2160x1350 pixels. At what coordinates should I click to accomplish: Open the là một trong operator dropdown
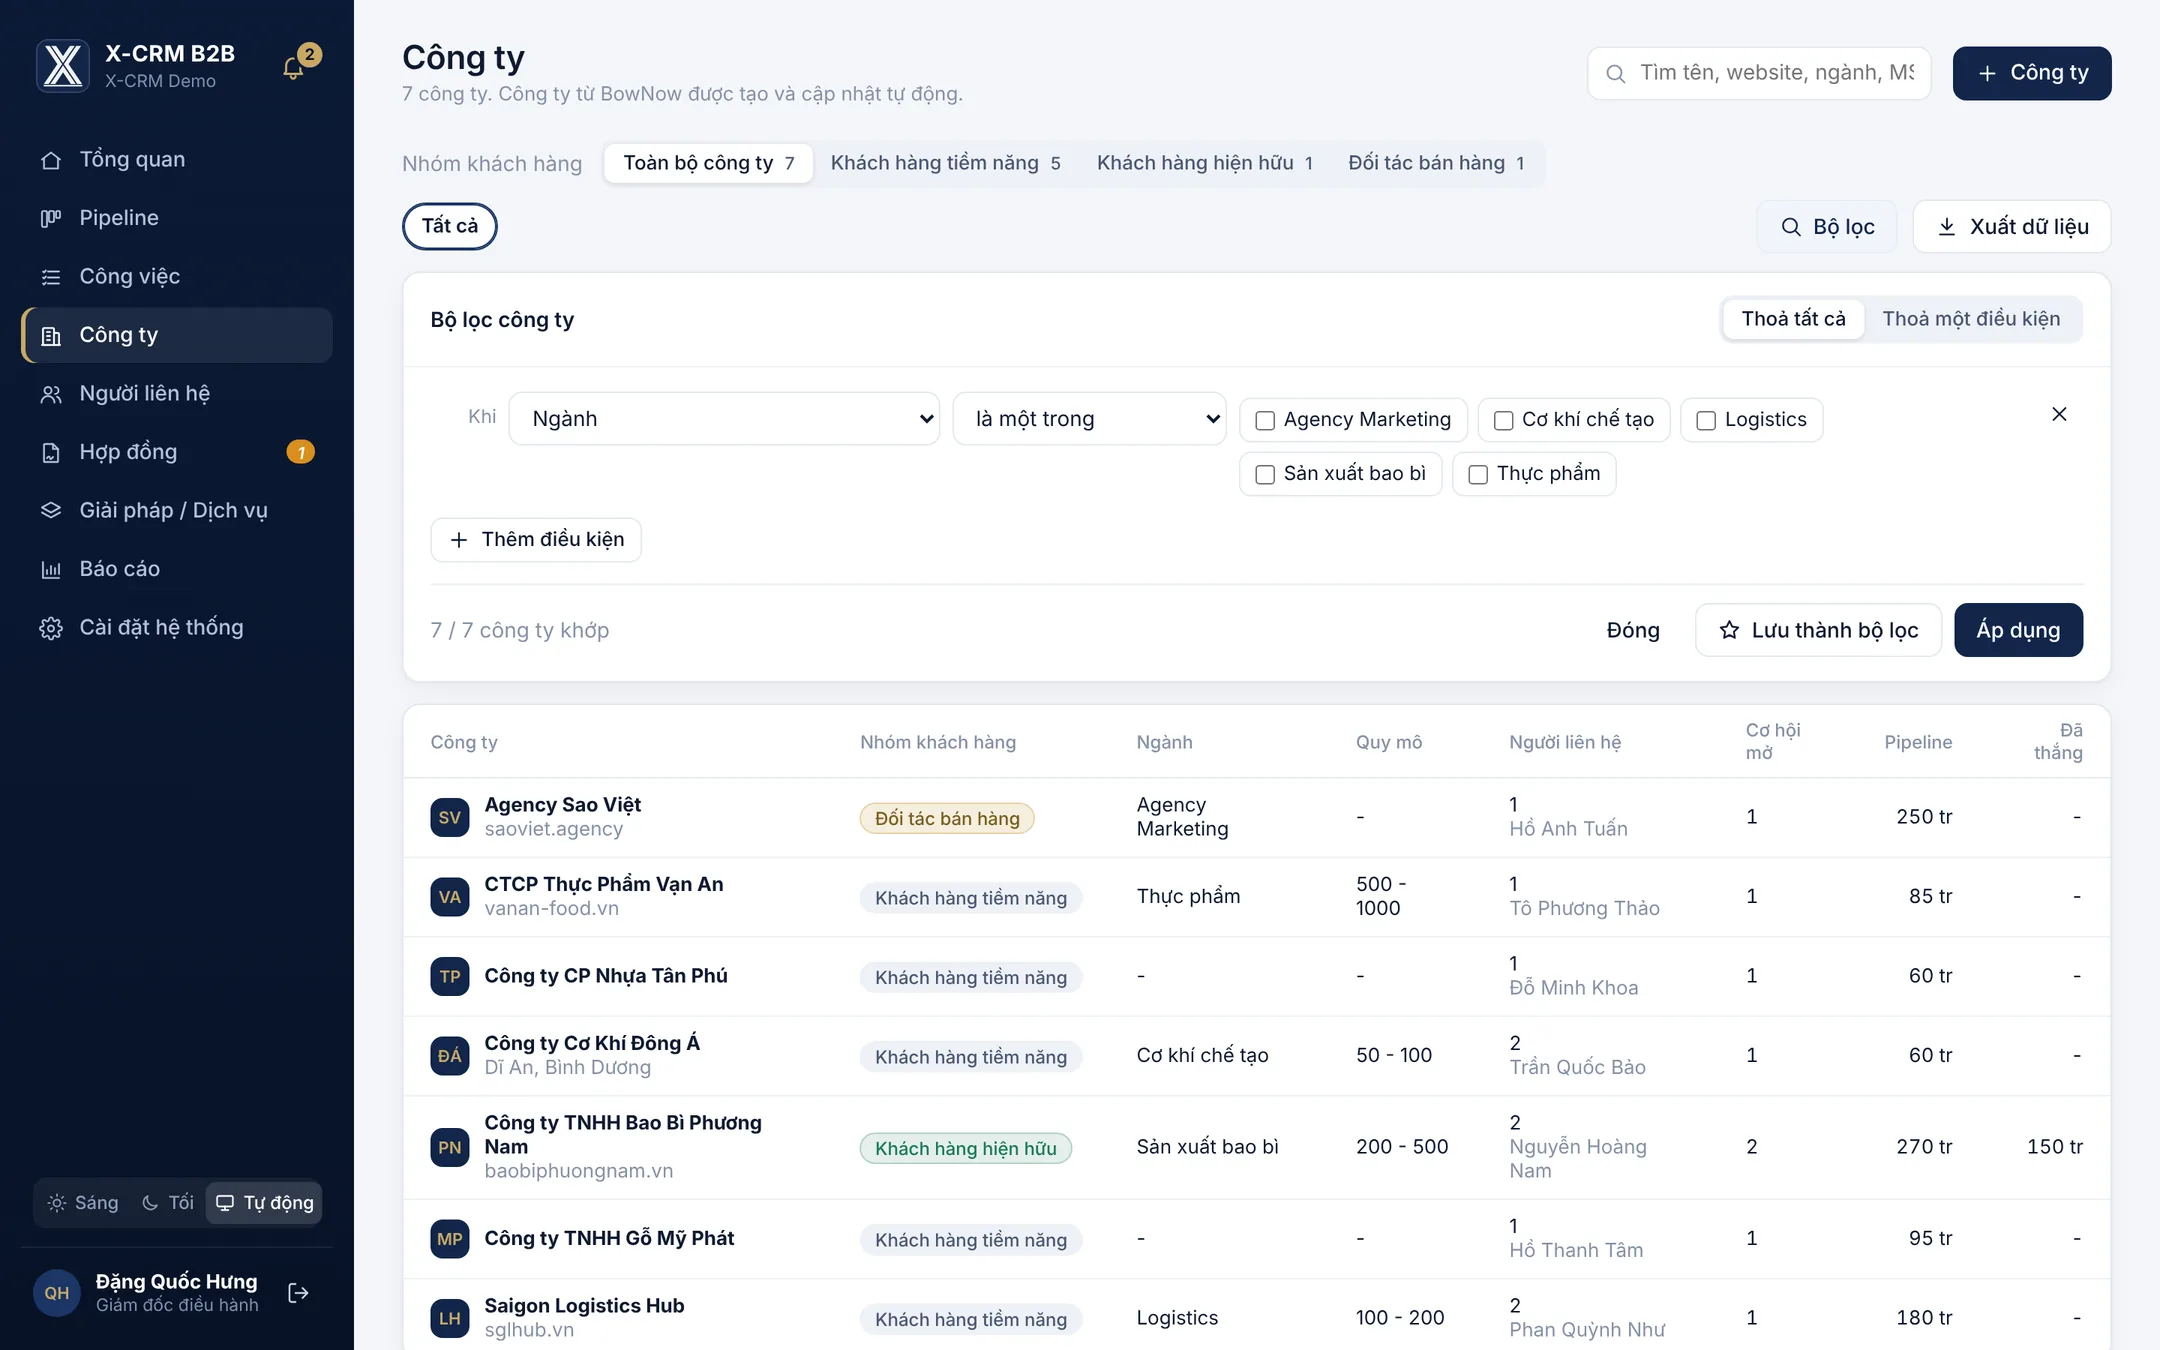tap(1090, 418)
